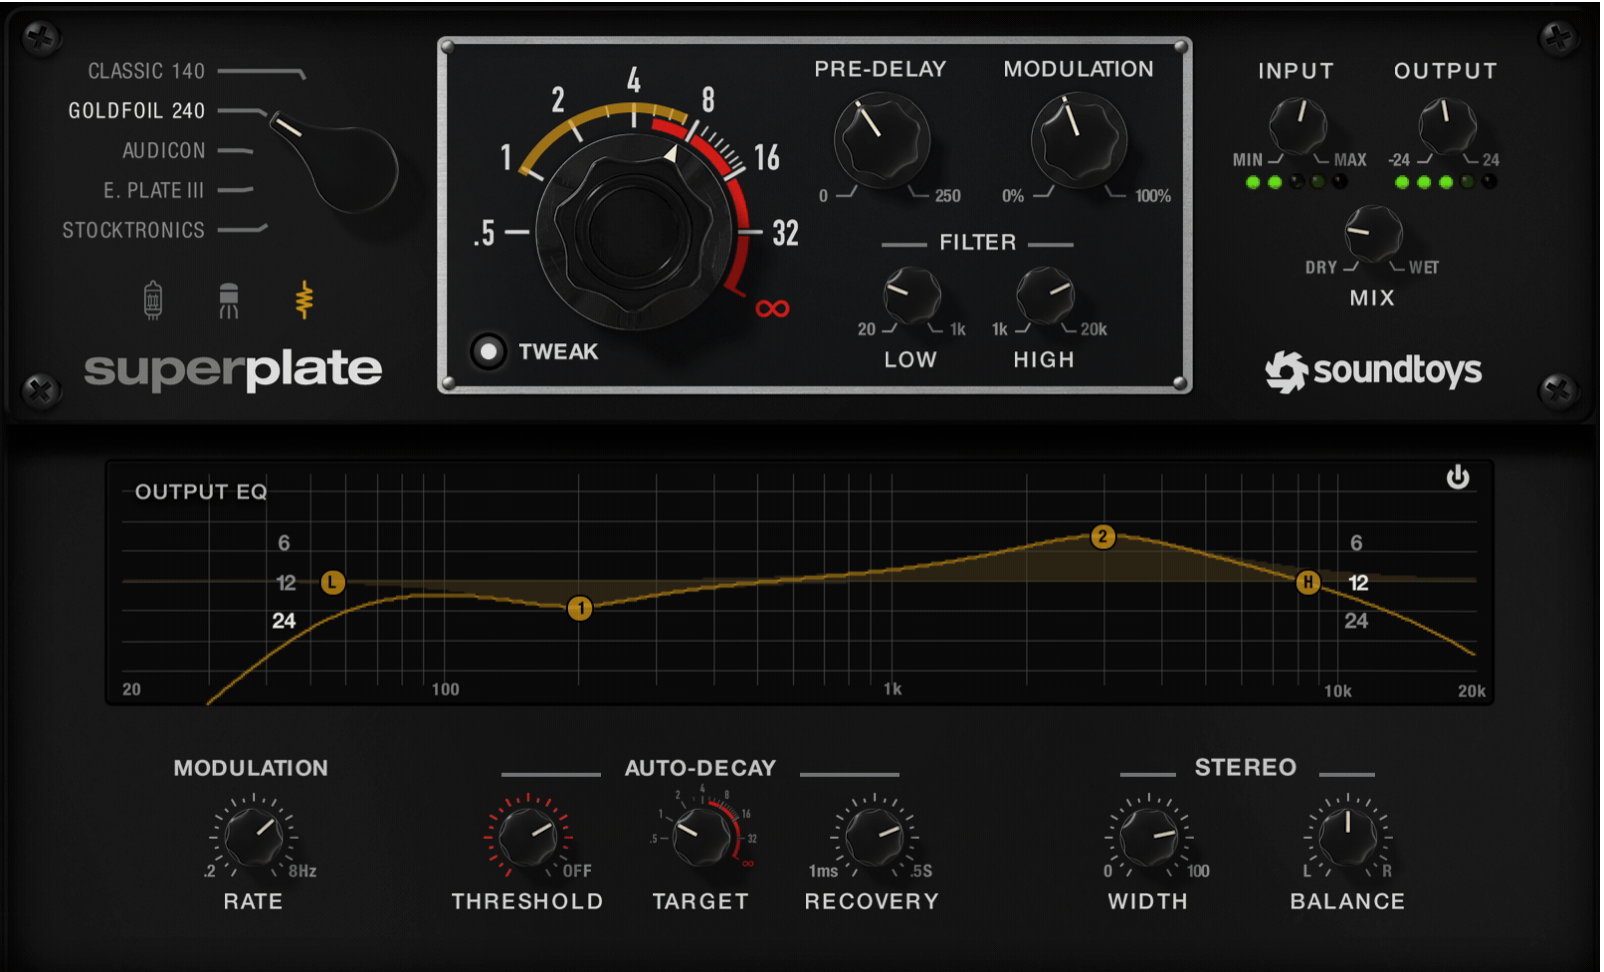Select left-side 6 dB slope value

pos(284,543)
